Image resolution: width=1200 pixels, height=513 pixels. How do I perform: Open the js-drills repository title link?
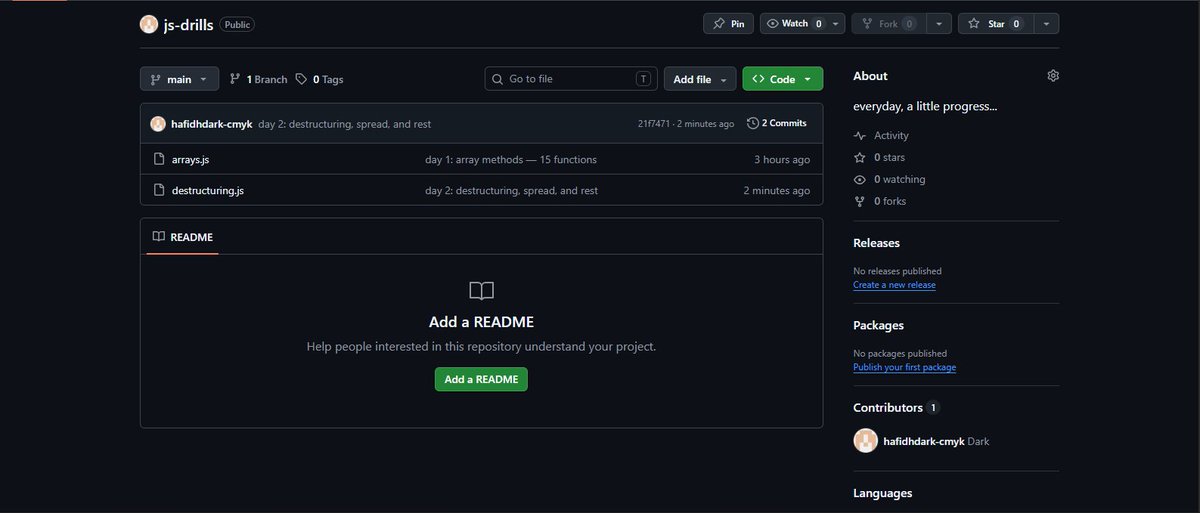[x=189, y=24]
